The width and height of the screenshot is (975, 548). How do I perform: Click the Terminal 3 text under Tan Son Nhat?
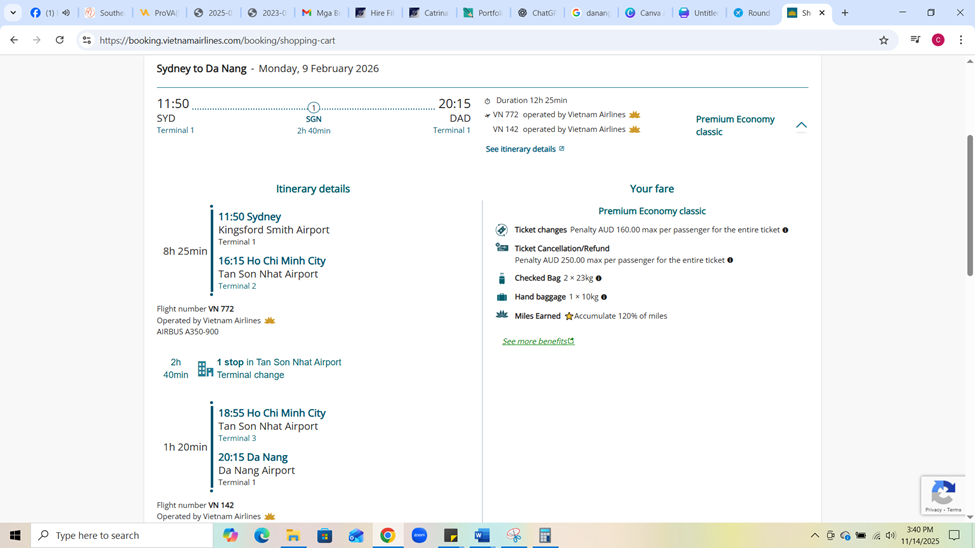pos(237,439)
